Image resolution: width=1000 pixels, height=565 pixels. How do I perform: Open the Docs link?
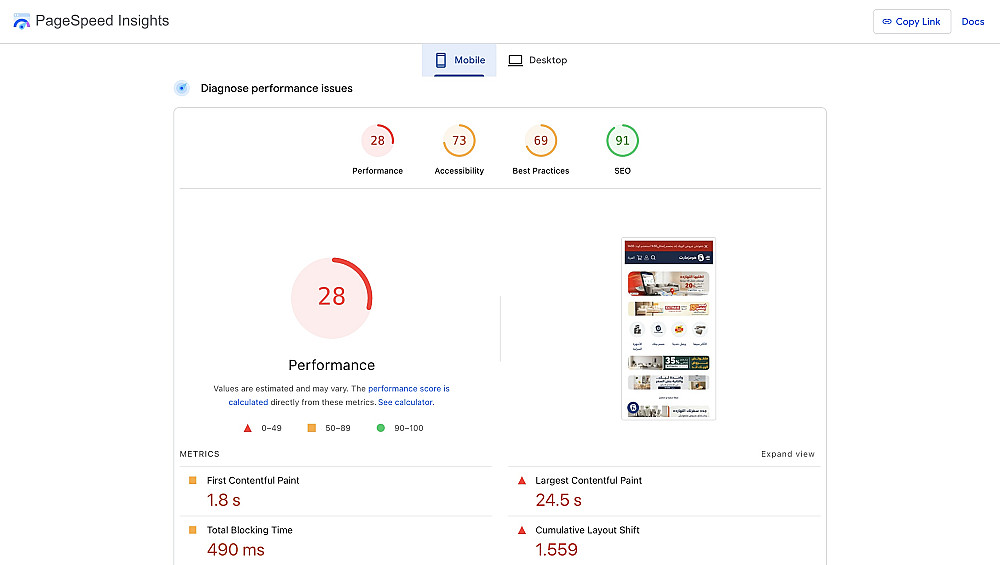[973, 22]
